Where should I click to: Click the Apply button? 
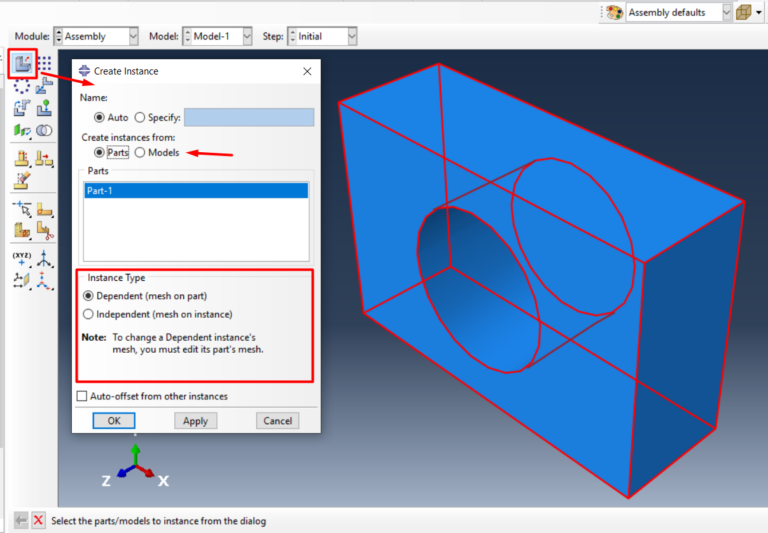[x=195, y=421]
